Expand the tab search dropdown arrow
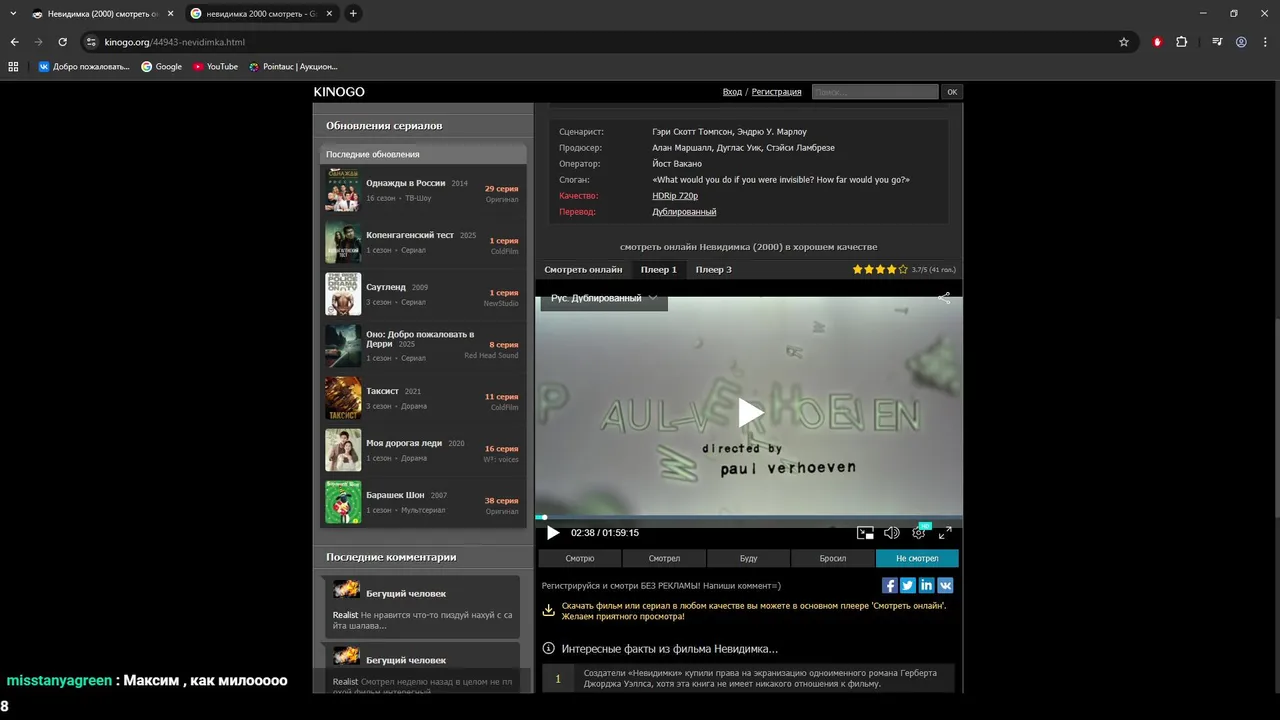 tap(13, 14)
